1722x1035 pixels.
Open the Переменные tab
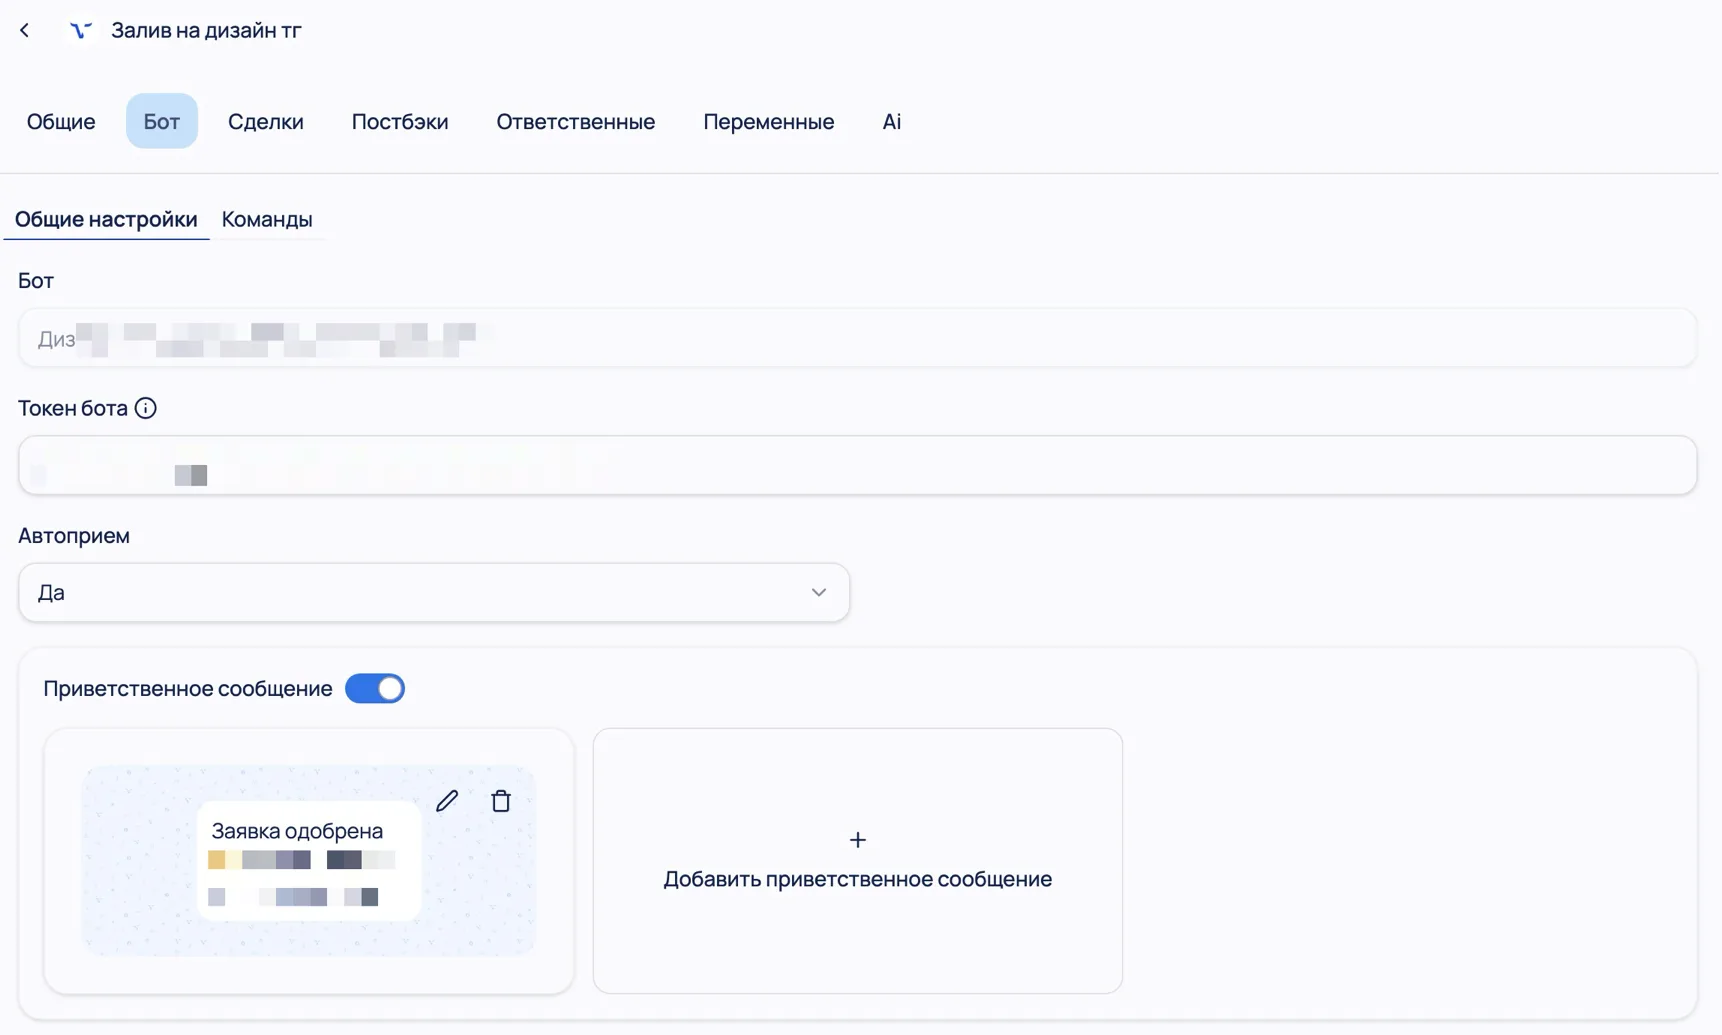pos(769,122)
